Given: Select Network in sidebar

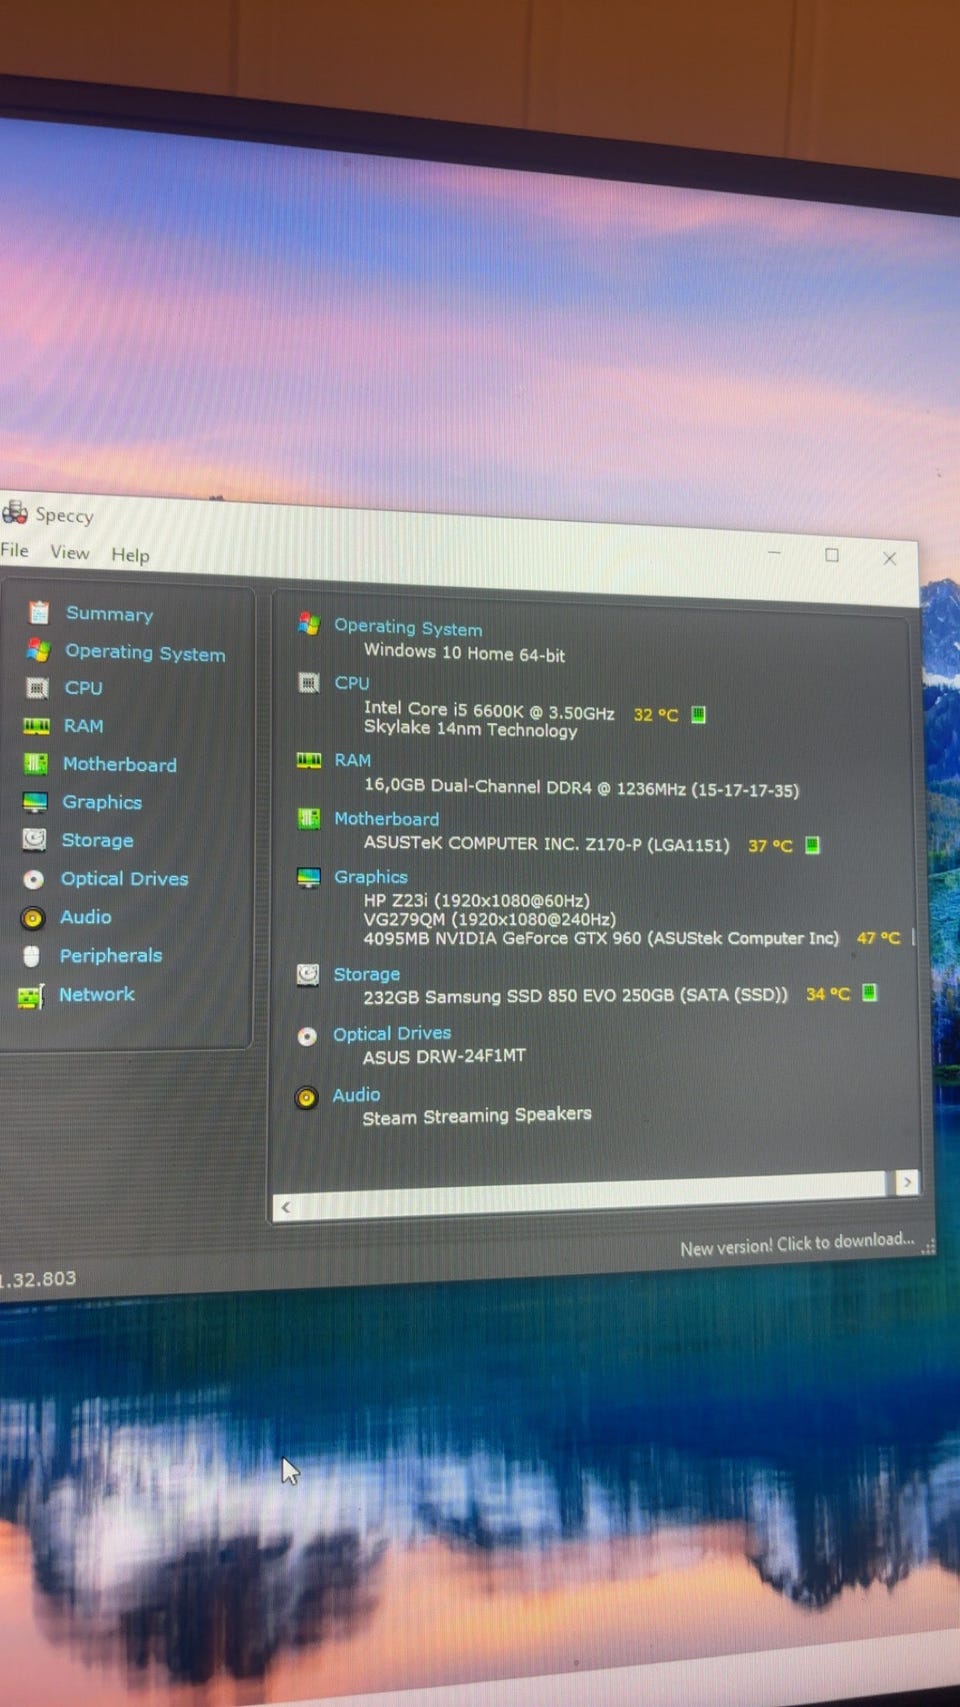Looking at the screenshot, I should pos(96,994).
